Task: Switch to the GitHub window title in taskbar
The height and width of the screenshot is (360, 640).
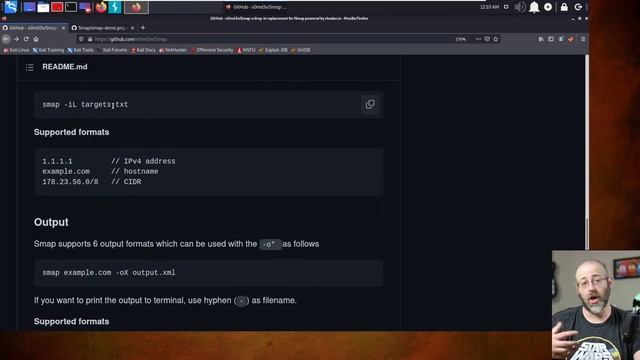Action: tap(256, 7)
